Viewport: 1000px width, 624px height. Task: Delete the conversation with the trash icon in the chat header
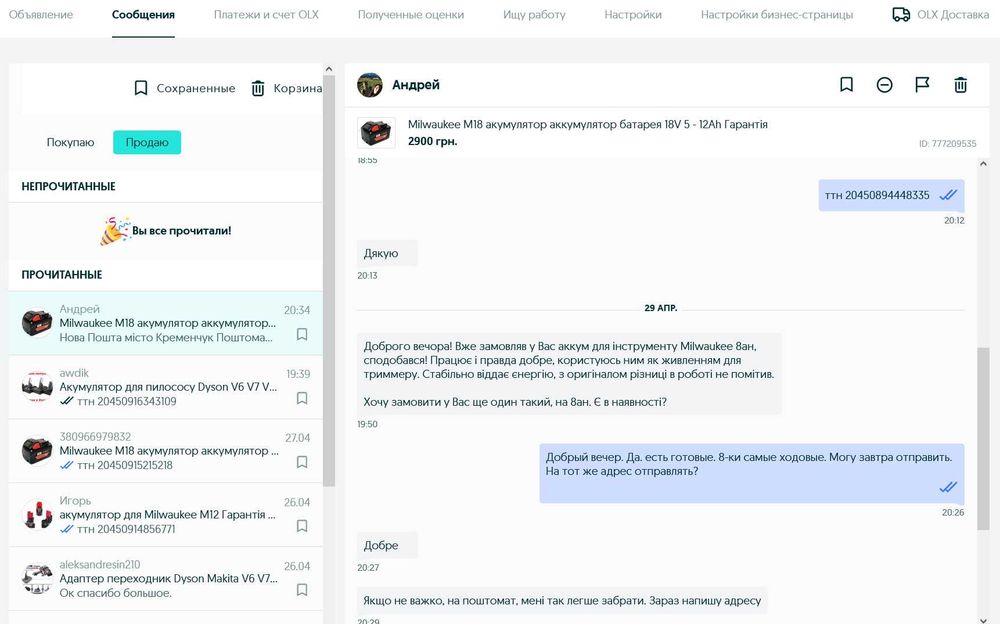(960, 84)
